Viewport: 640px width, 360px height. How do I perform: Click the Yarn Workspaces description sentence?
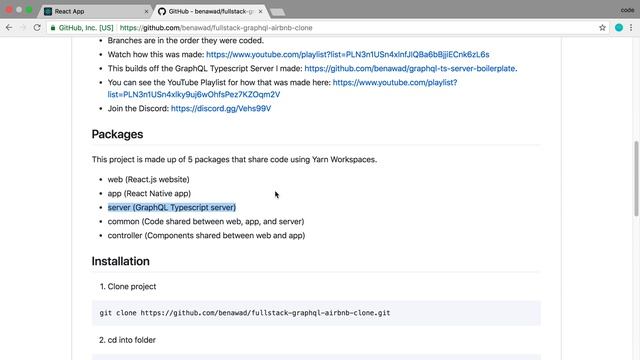pos(234,160)
